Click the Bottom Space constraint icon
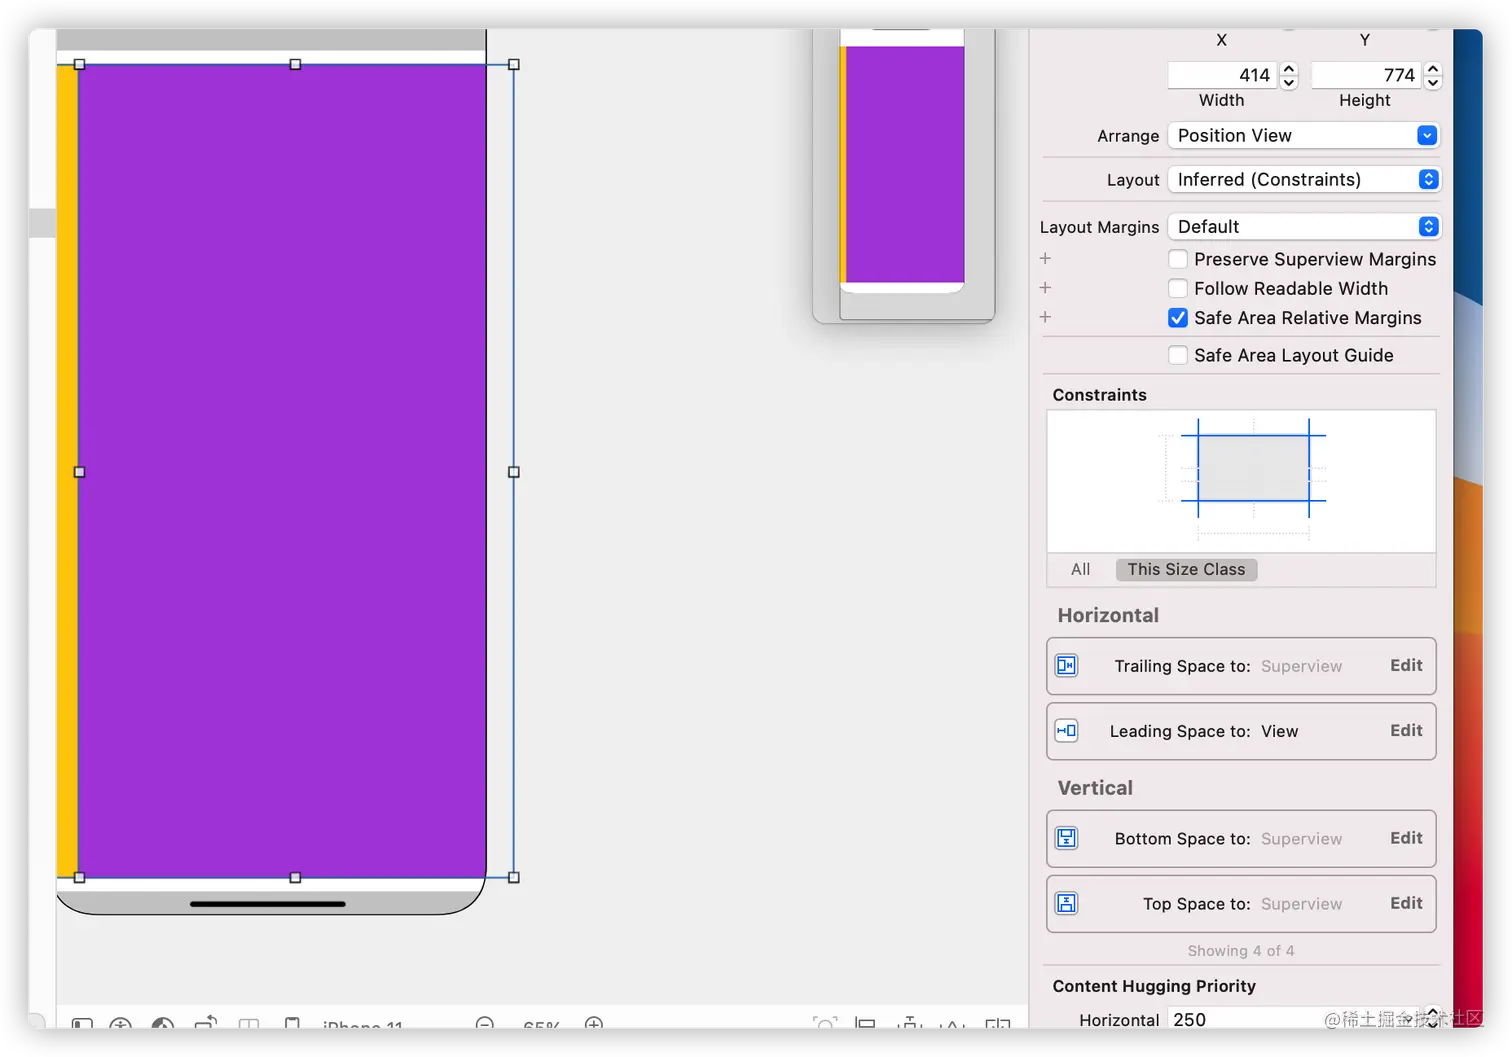The image size is (1512, 1057). (x=1067, y=838)
